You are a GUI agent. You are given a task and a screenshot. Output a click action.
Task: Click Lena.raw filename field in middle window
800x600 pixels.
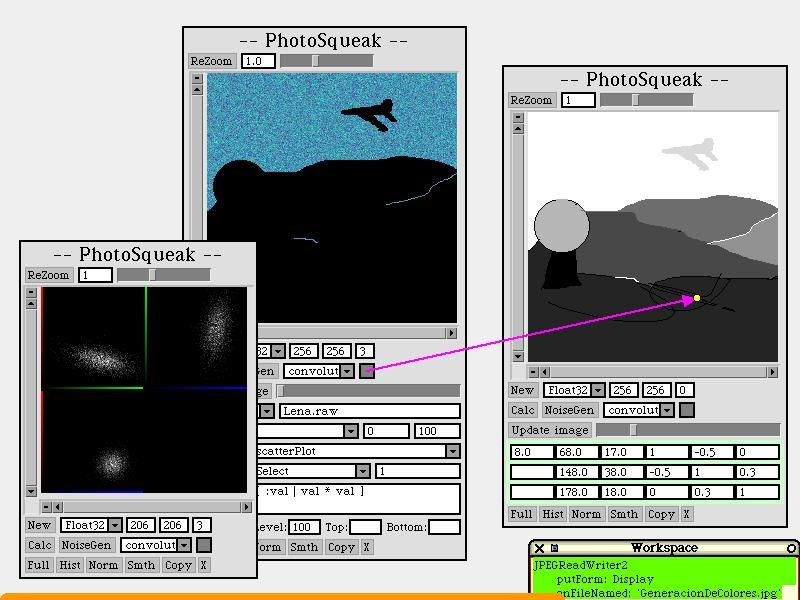(370, 411)
